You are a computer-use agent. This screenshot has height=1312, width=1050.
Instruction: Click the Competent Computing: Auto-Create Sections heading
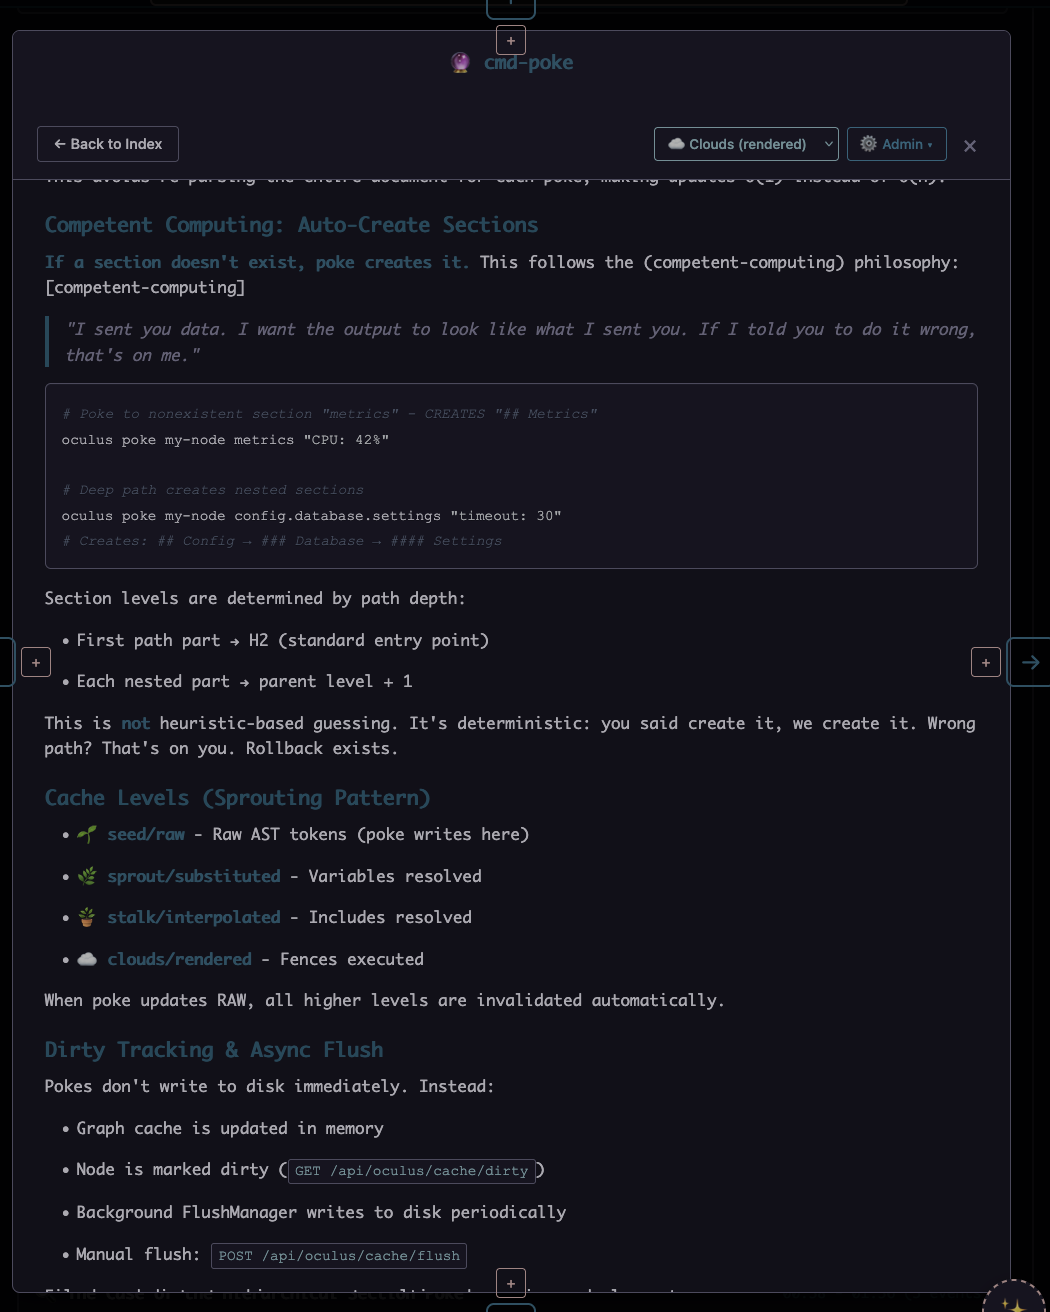291,225
